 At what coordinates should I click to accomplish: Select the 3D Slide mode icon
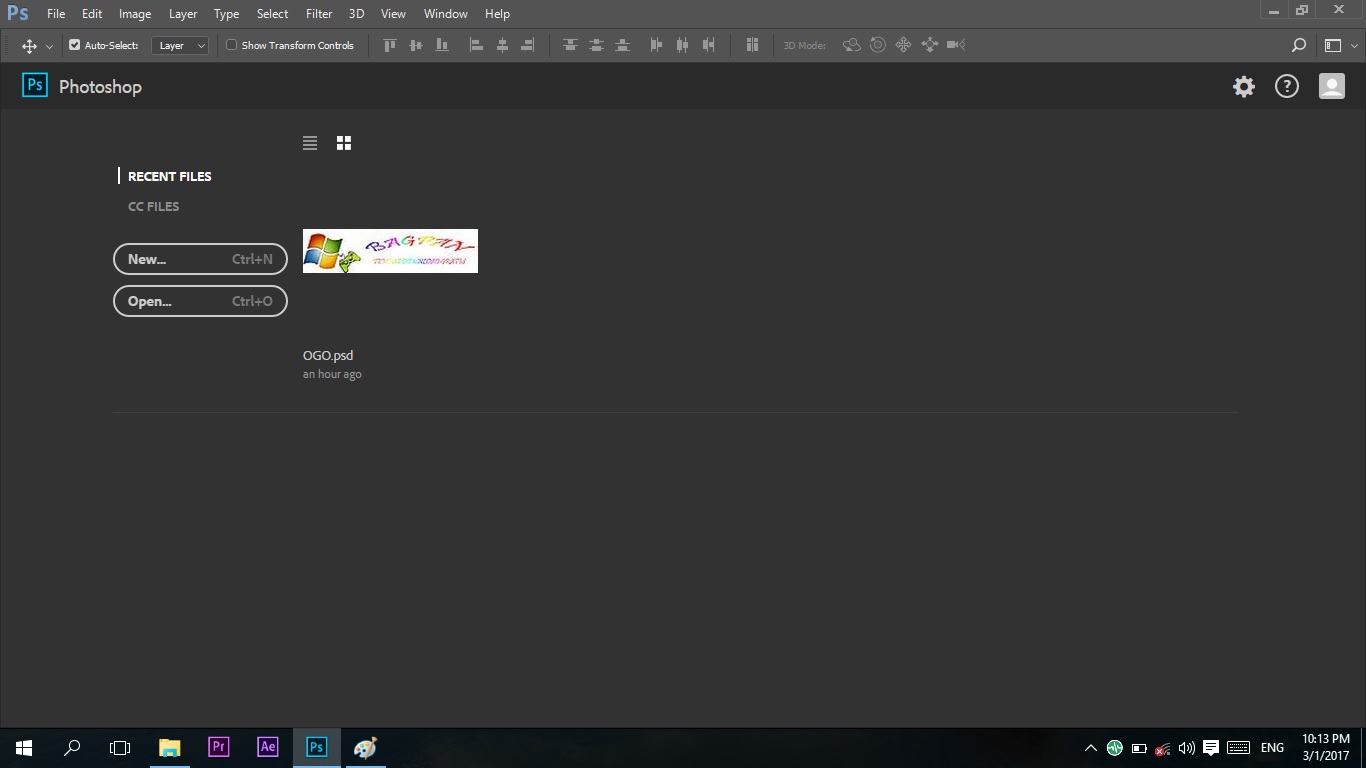pyautogui.click(x=929, y=45)
